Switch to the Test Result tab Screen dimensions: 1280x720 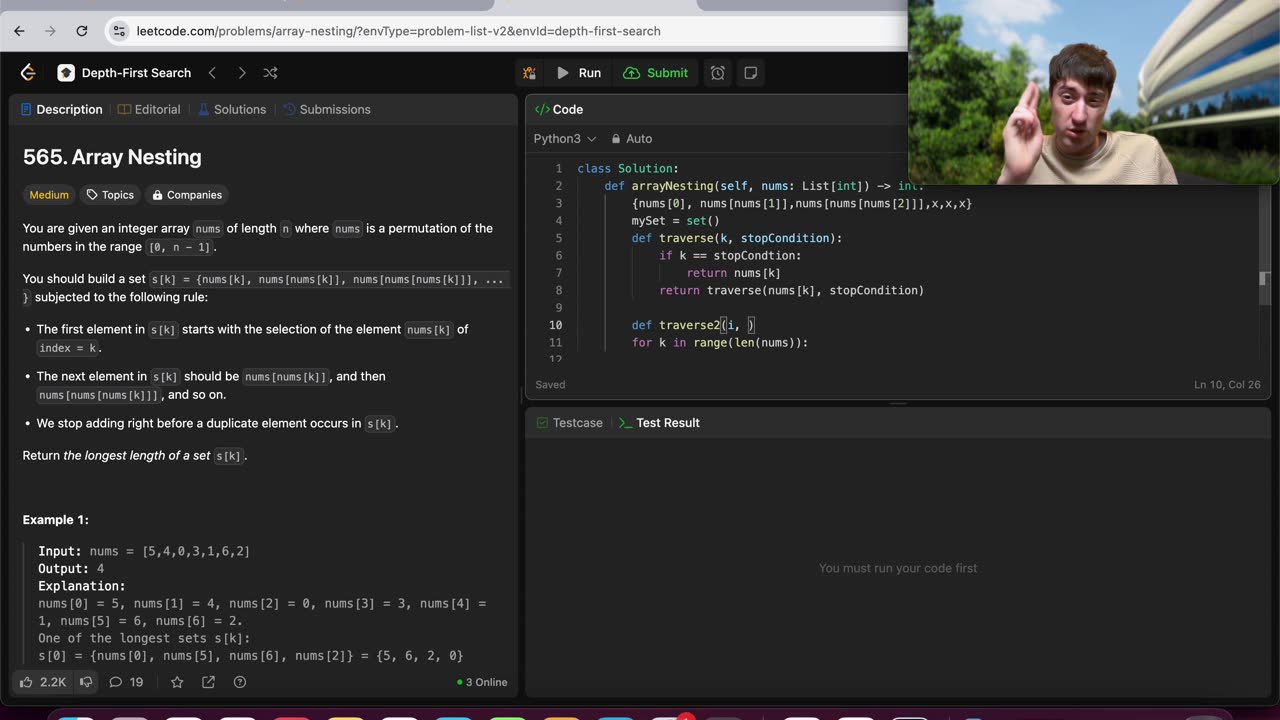[x=659, y=423]
